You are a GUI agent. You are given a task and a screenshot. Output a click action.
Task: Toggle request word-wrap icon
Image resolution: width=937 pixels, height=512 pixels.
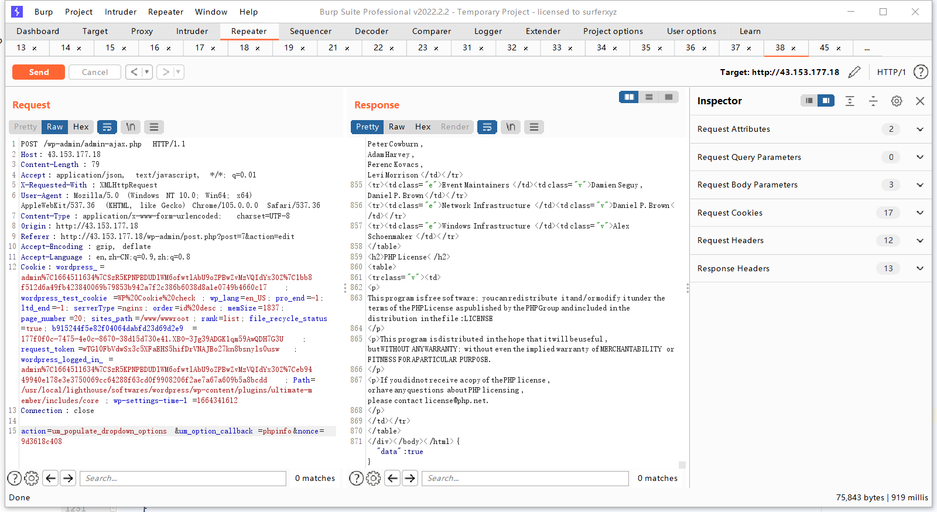click(x=107, y=127)
